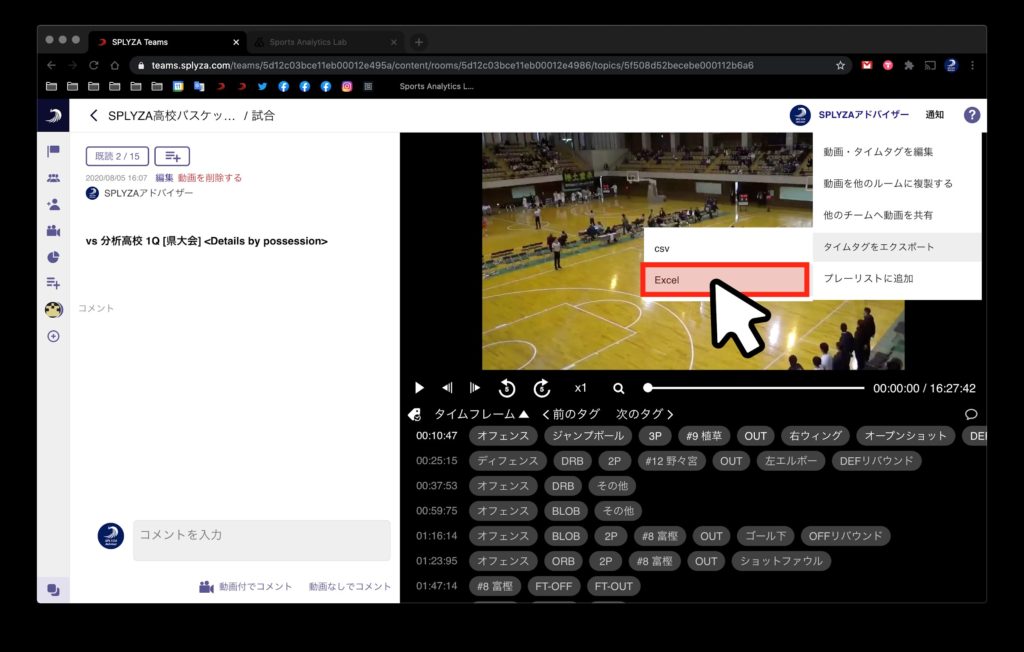This screenshot has height=652, width=1024.
Task: Step forward one frame
Action: [475, 388]
